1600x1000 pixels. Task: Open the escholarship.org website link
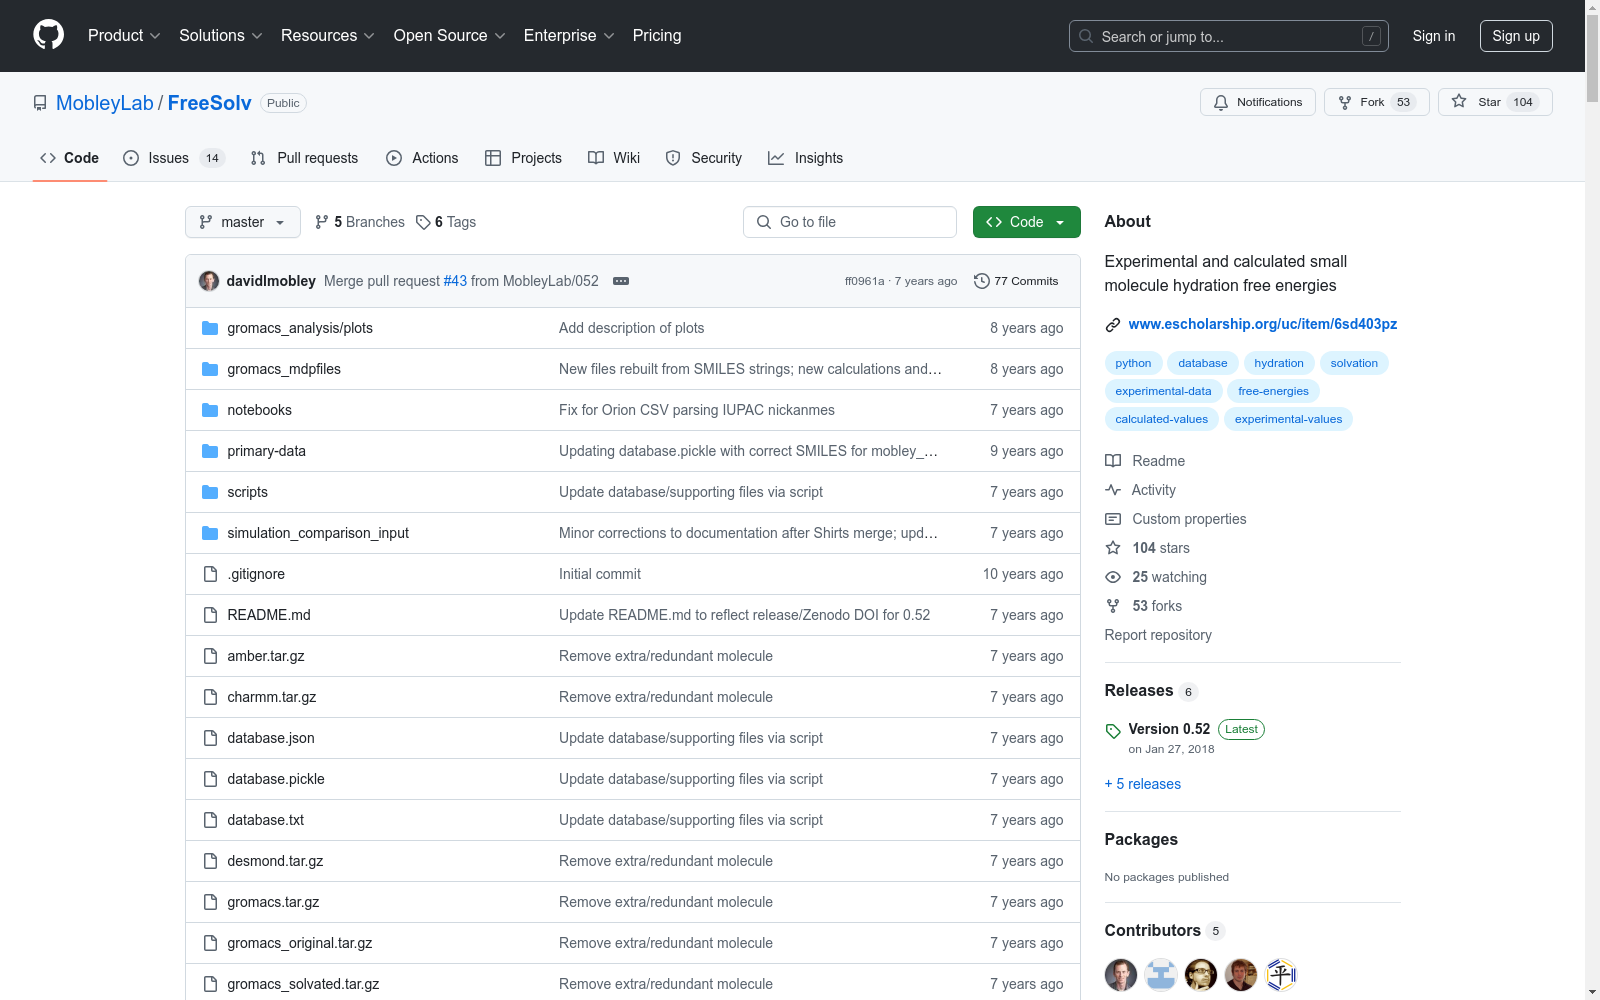pos(1263,324)
